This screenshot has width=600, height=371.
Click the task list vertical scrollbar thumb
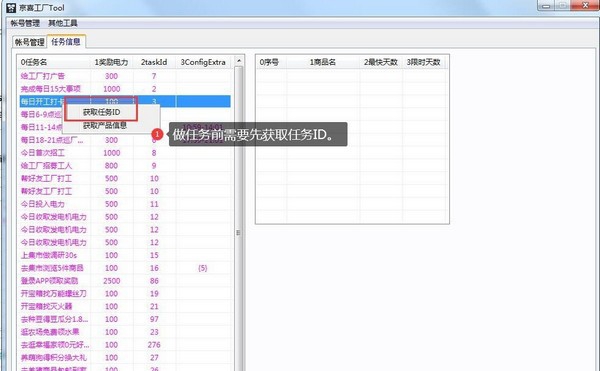tap(238, 233)
